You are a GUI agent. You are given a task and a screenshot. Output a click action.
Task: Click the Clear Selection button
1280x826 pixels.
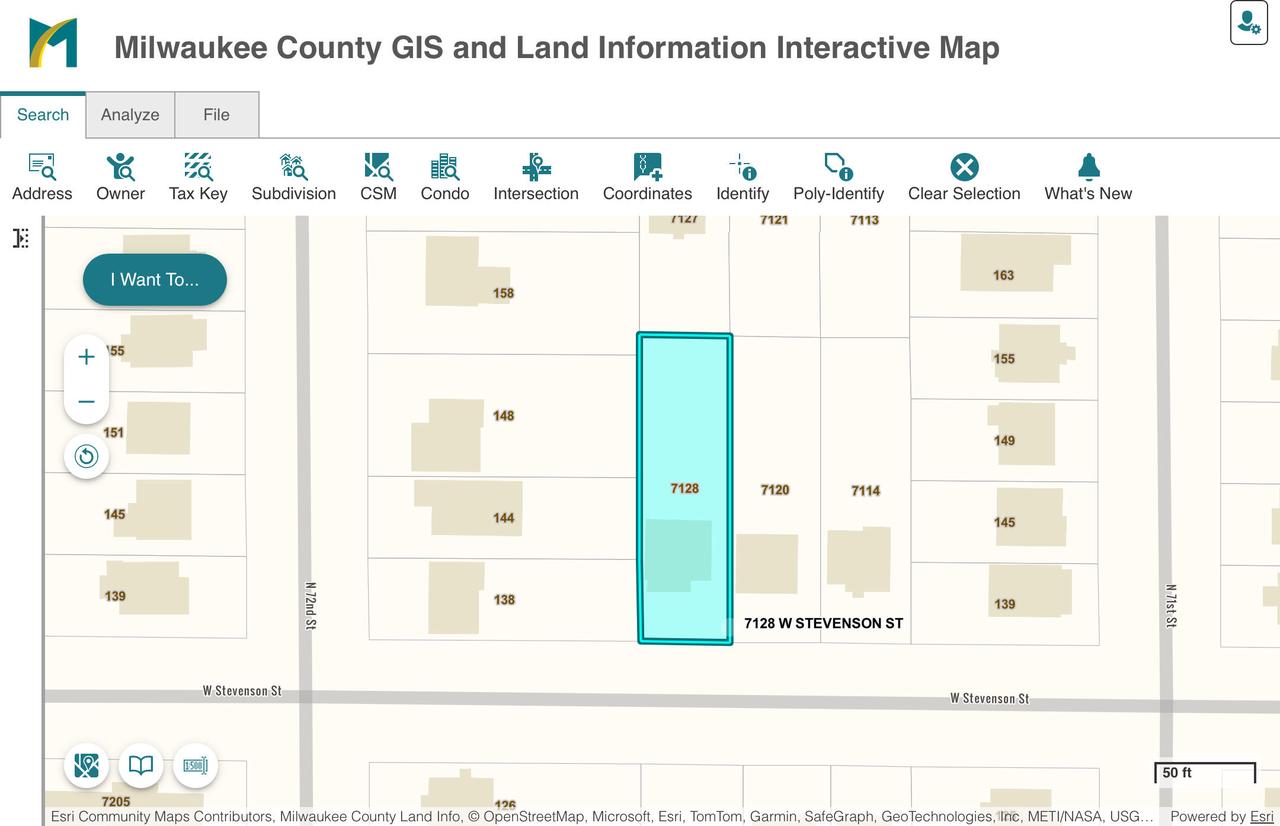[x=964, y=178]
